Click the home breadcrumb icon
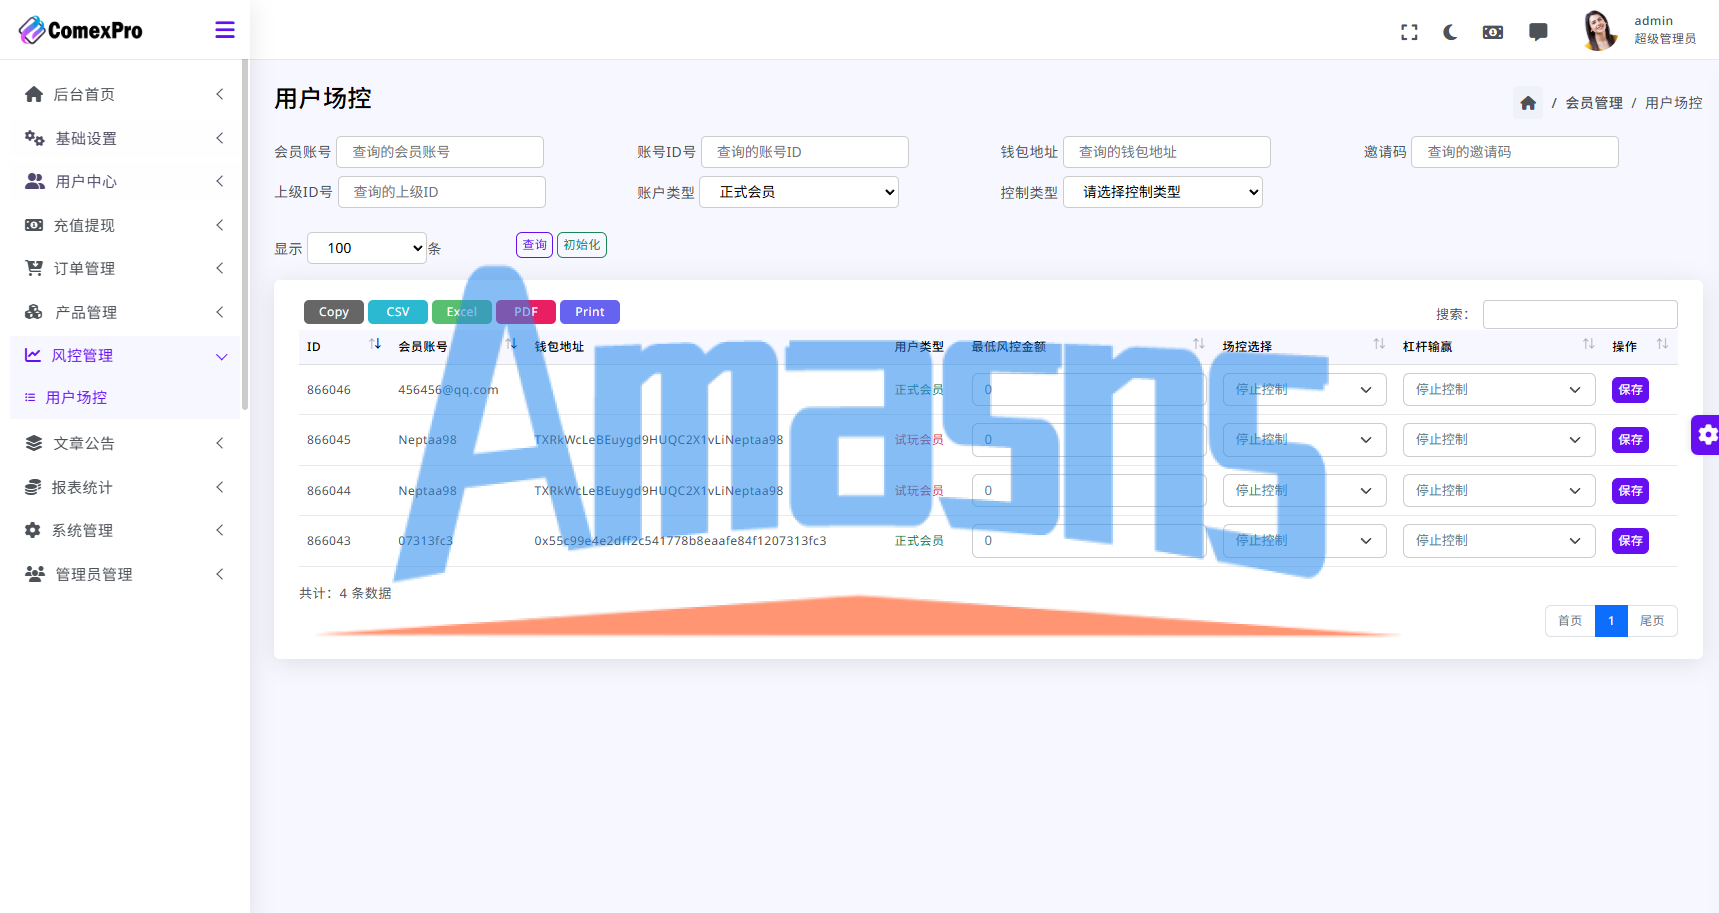 1528,103
